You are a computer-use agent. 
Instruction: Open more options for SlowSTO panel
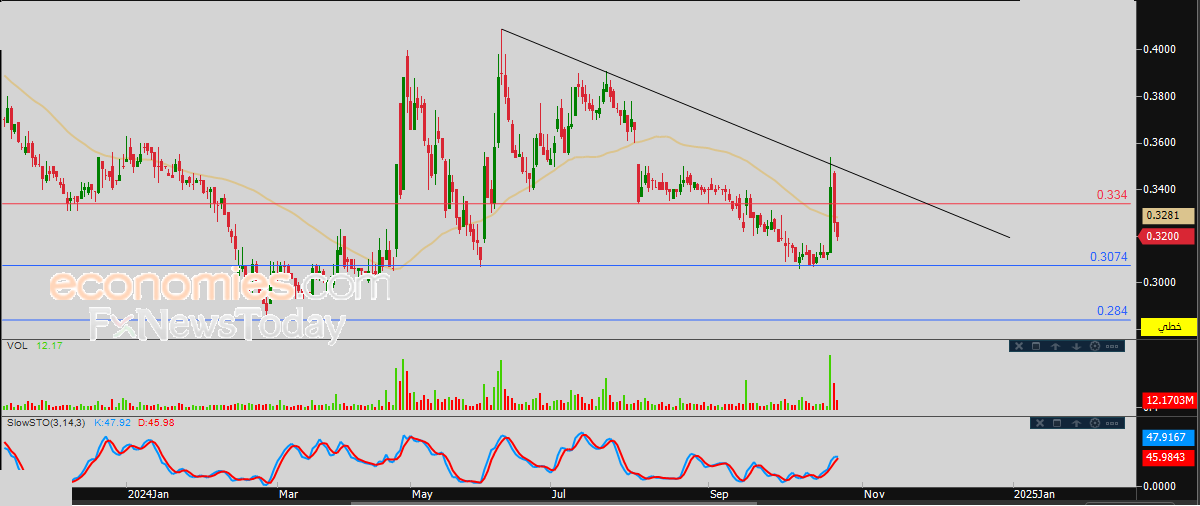(1112, 423)
